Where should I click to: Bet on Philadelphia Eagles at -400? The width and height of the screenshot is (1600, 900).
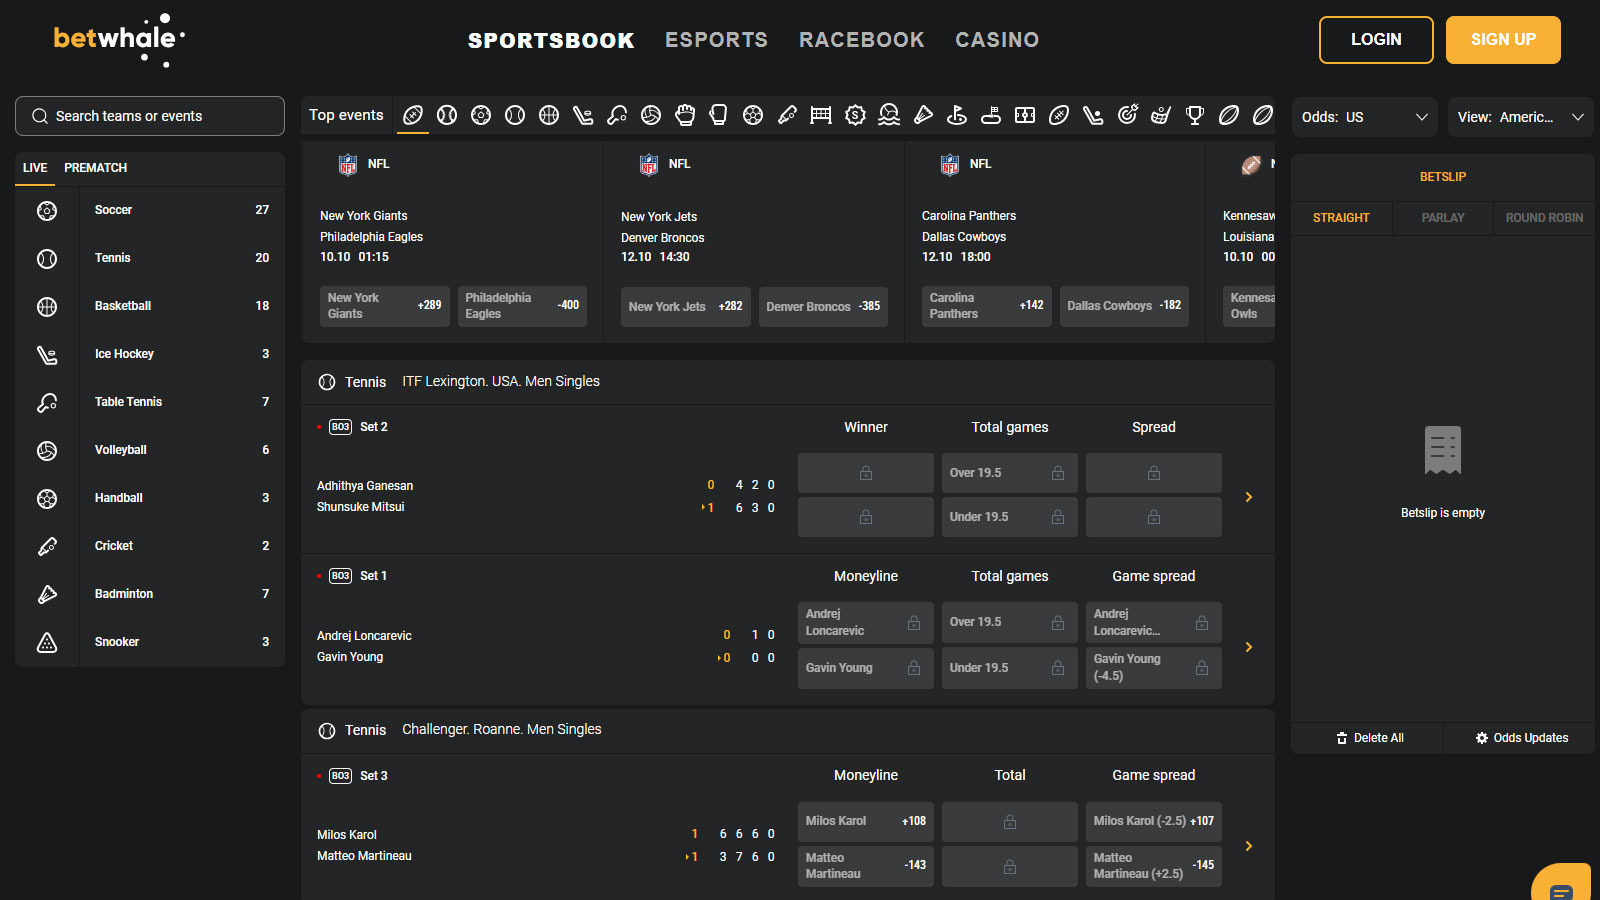point(522,306)
